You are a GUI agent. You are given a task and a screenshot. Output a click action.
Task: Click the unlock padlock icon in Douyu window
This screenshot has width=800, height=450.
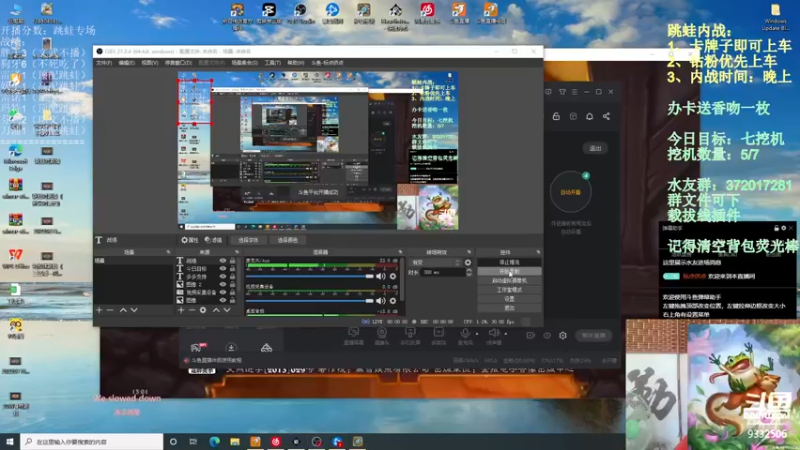pyautogui.click(x=556, y=116)
